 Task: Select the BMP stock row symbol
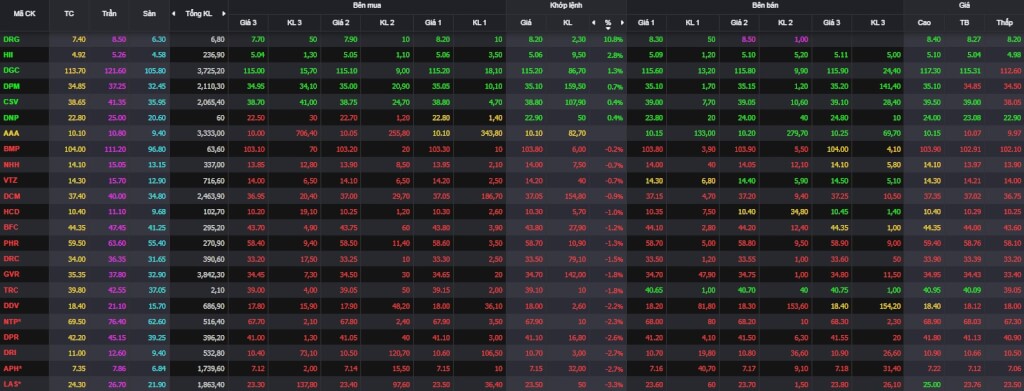click(x=11, y=149)
